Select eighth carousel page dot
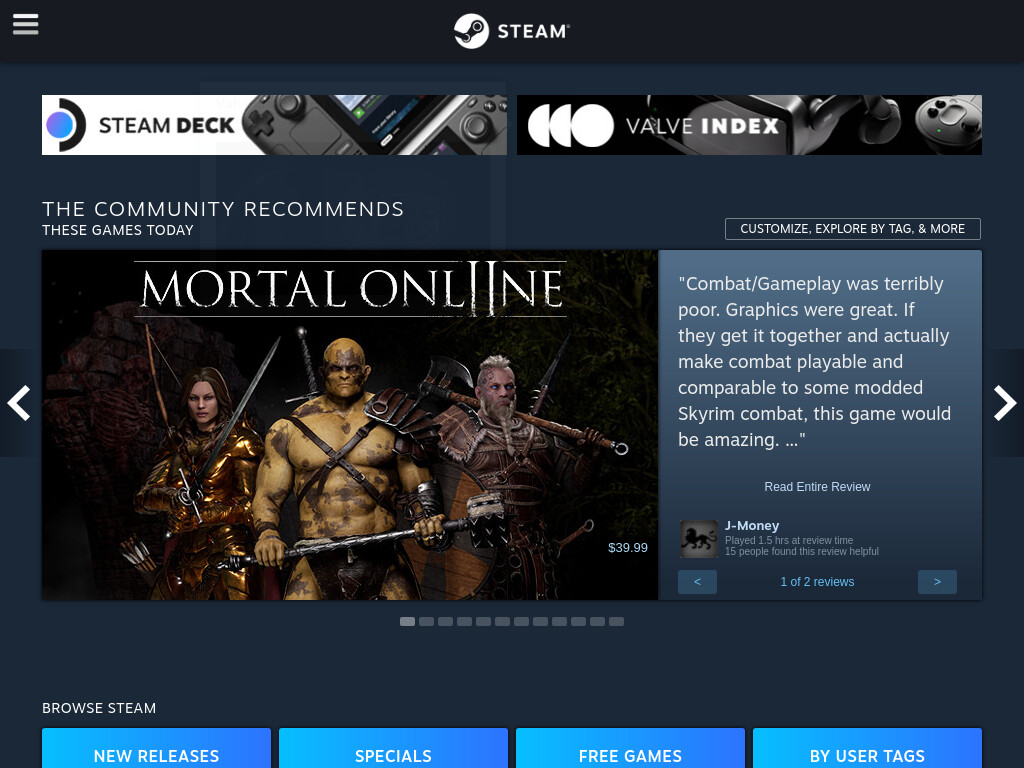The height and width of the screenshot is (768, 1024). pyautogui.click(x=540, y=622)
